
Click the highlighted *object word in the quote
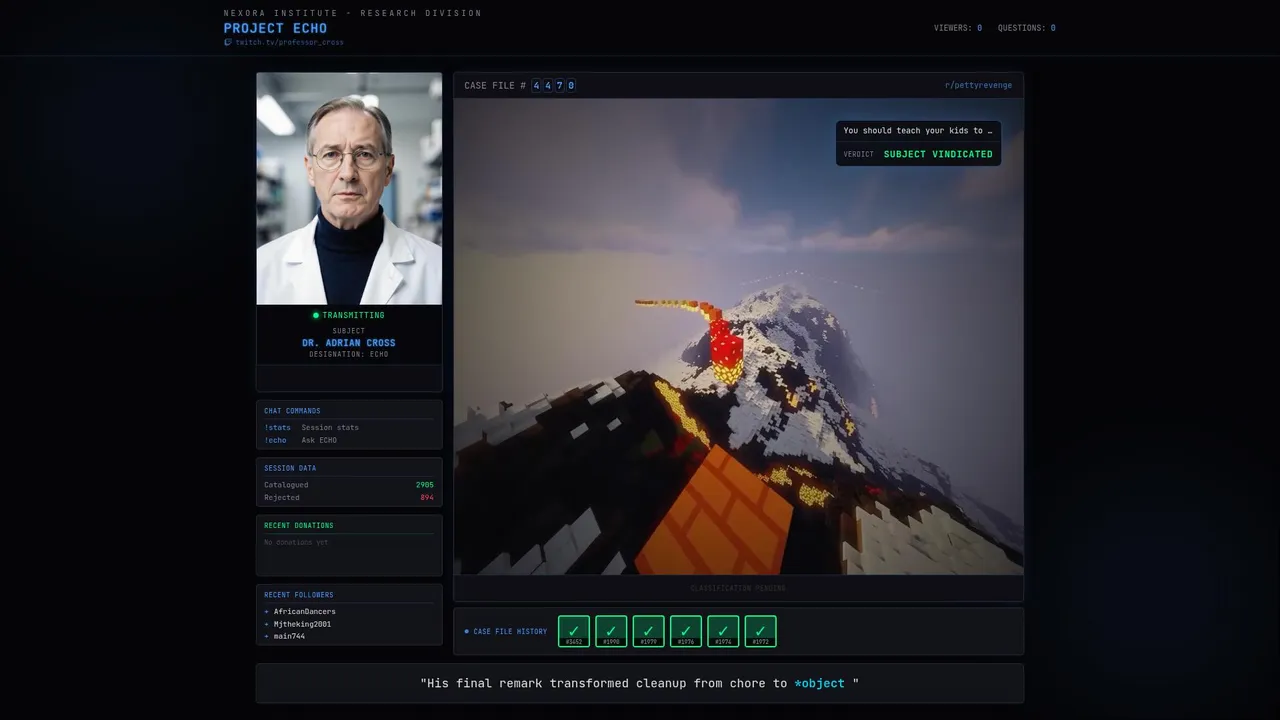coord(820,683)
